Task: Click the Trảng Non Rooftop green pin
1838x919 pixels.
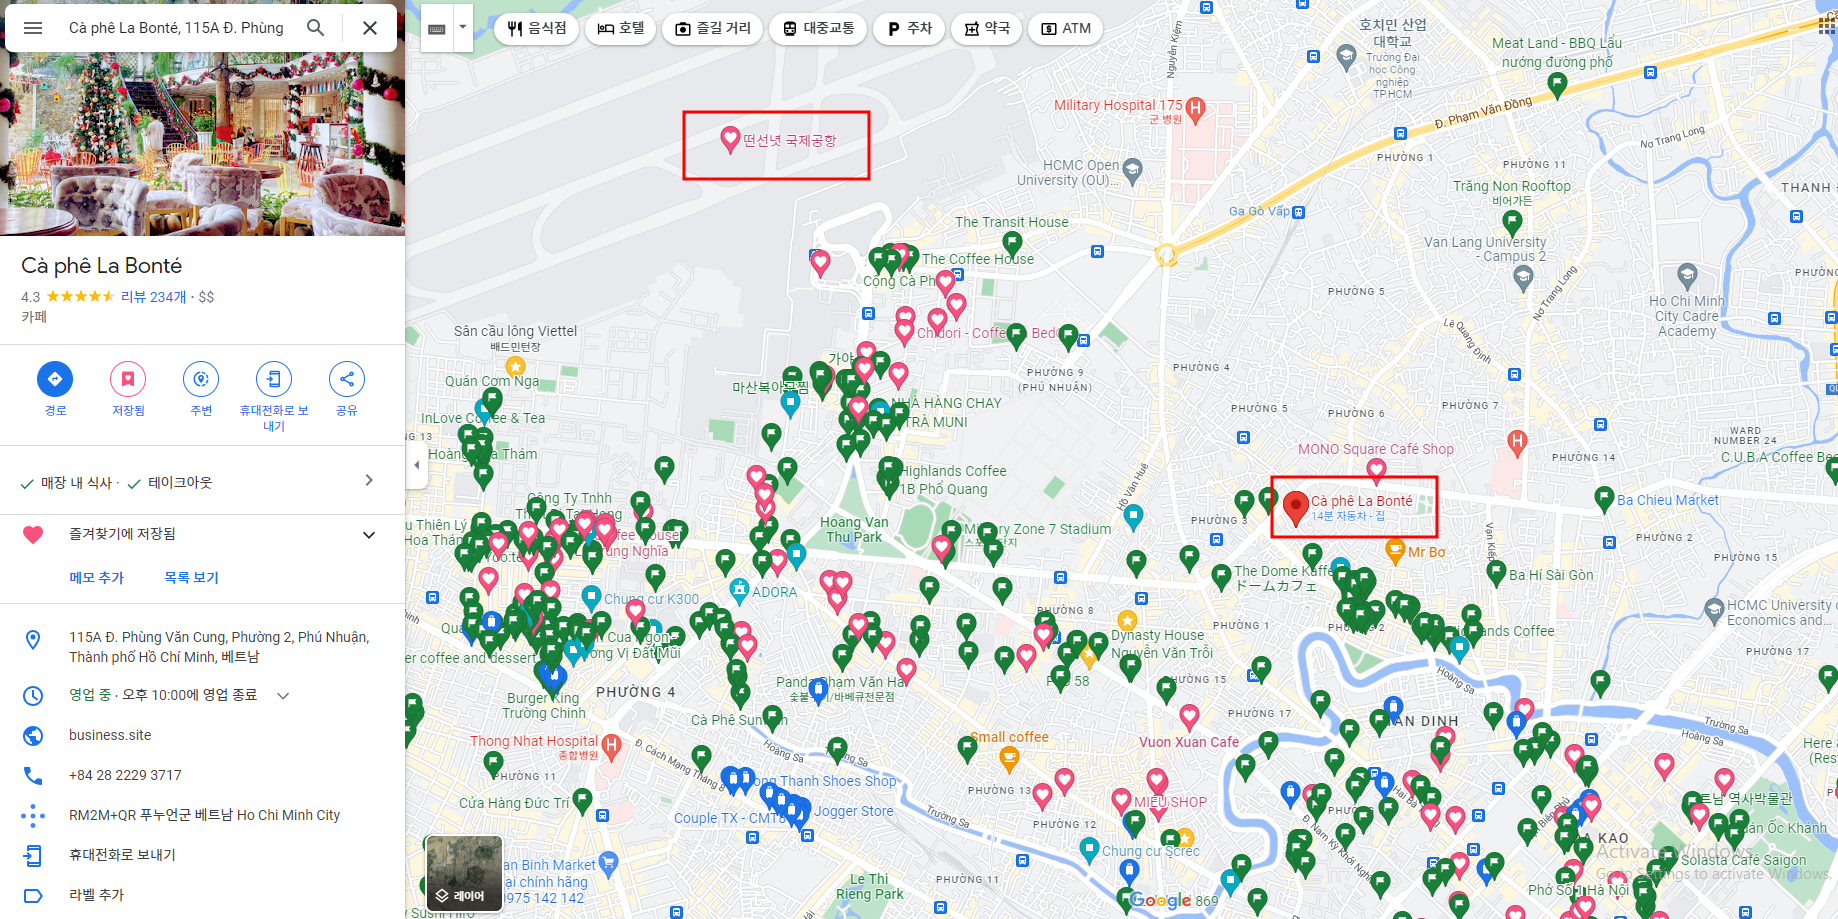Action: point(1512,222)
